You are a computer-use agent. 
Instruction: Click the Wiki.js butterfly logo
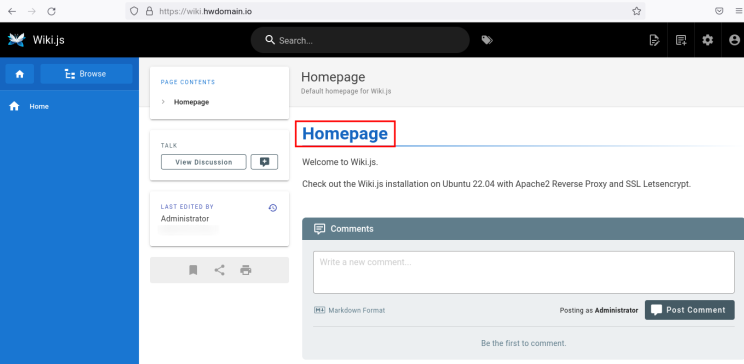coord(17,40)
